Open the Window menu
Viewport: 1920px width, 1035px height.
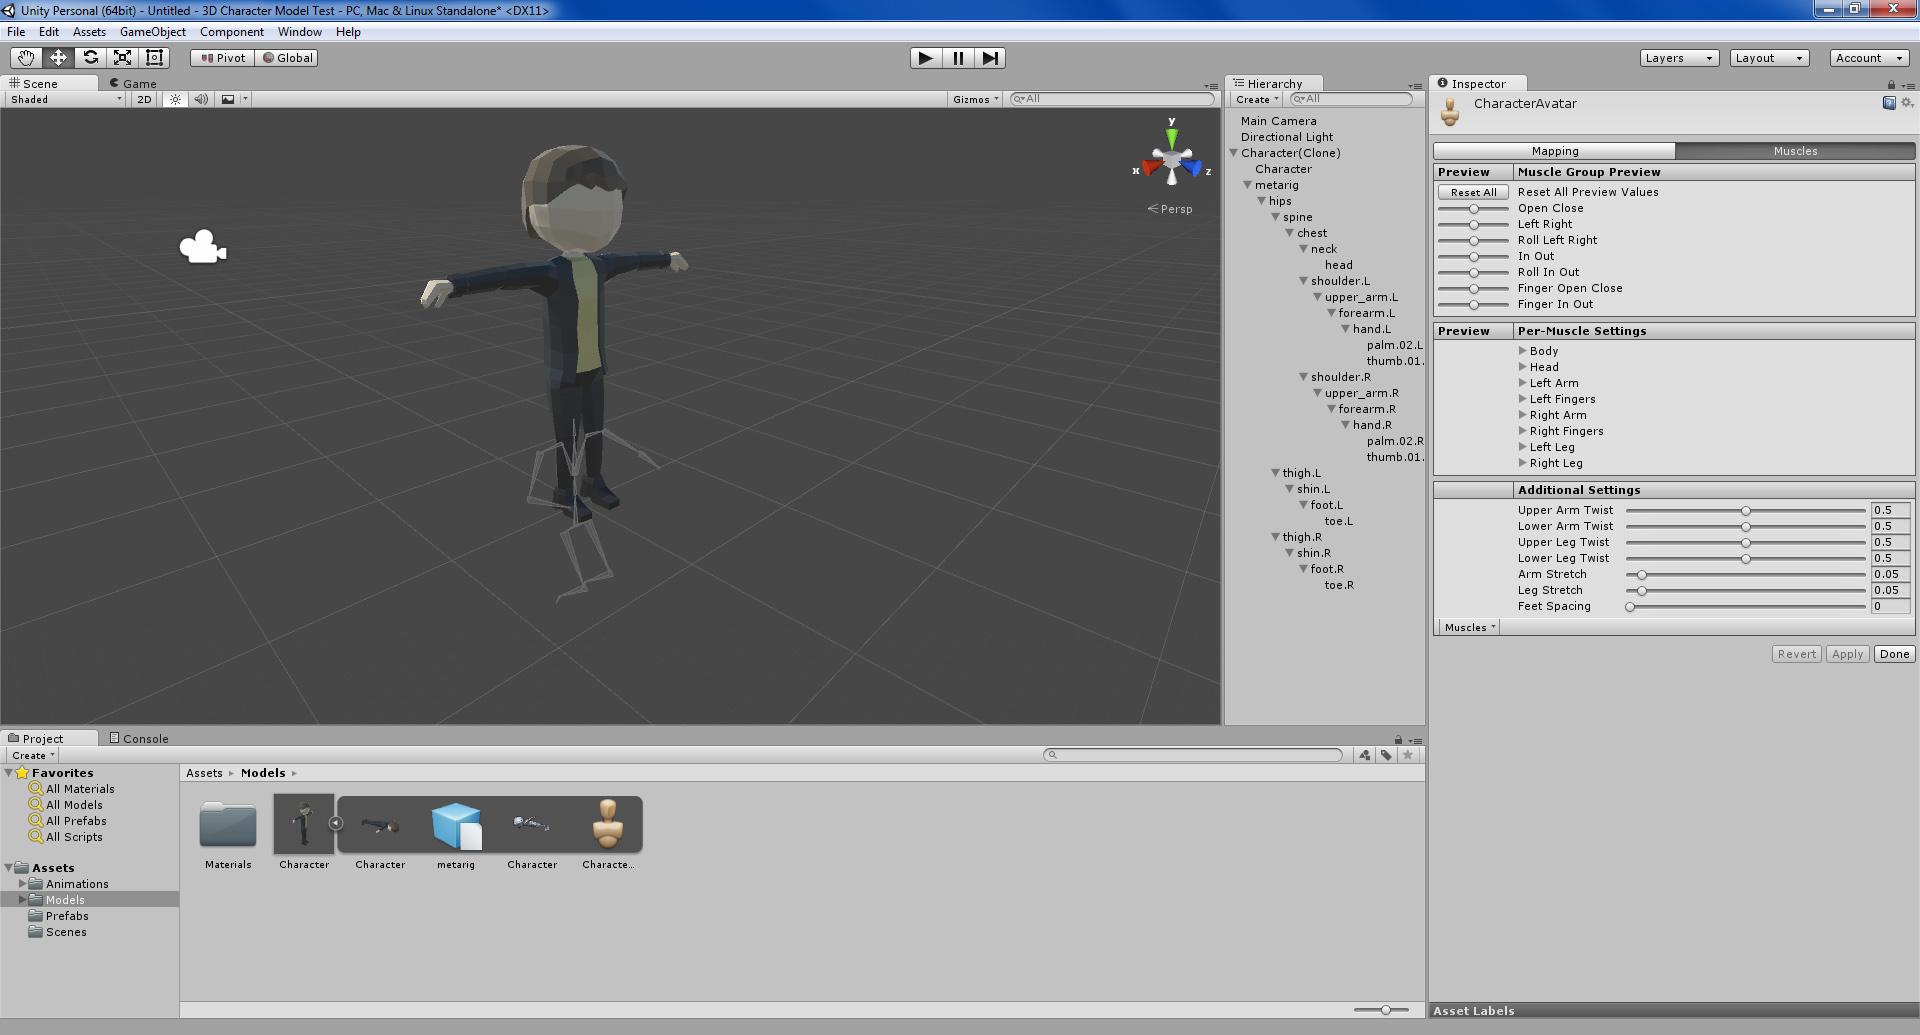(299, 32)
